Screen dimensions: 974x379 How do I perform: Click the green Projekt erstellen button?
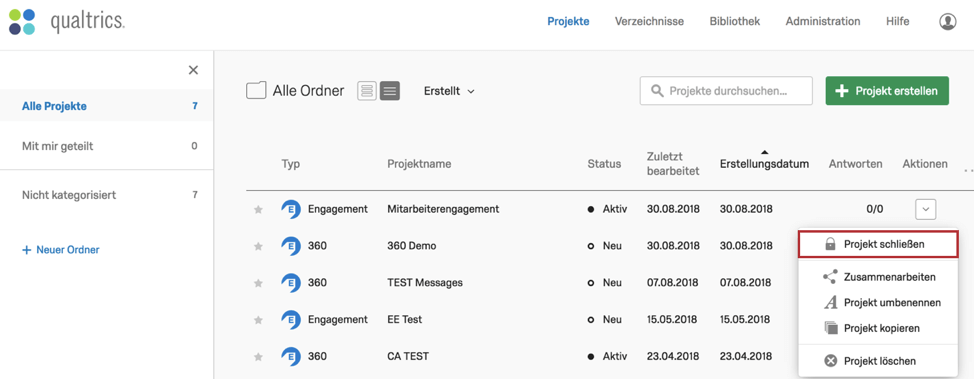click(x=886, y=91)
